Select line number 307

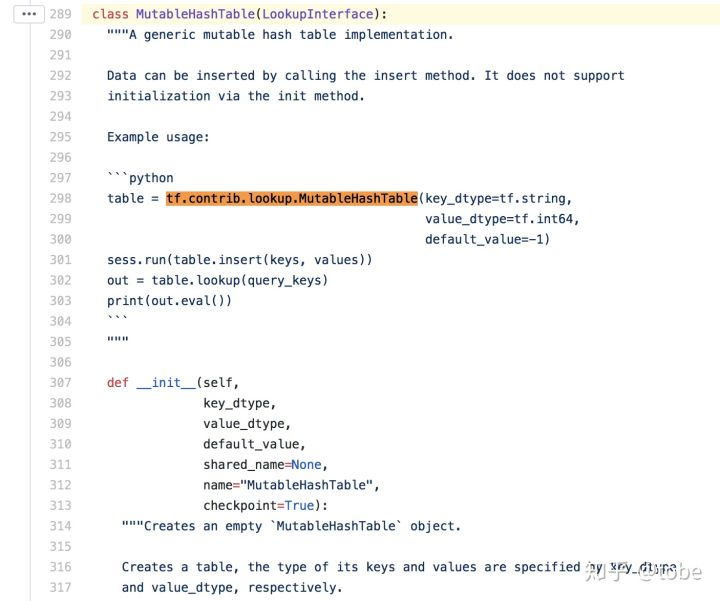[x=61, y=383]
